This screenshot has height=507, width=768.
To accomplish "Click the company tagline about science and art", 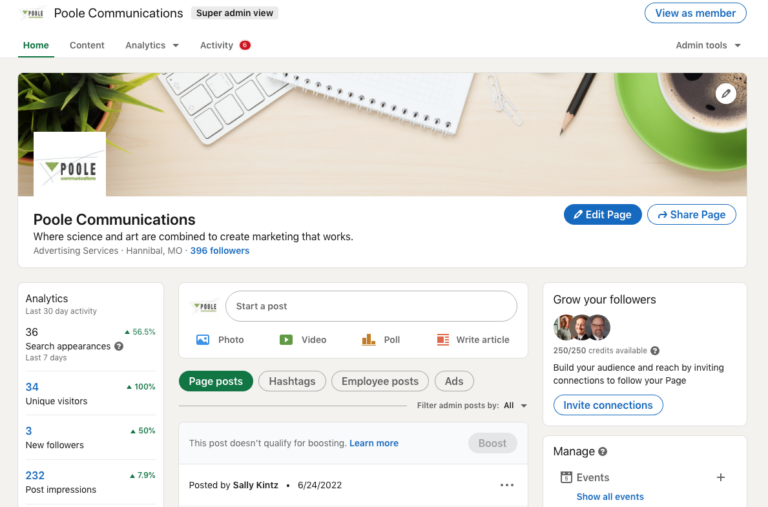I will pyautogui.click(x=193, y=237).
